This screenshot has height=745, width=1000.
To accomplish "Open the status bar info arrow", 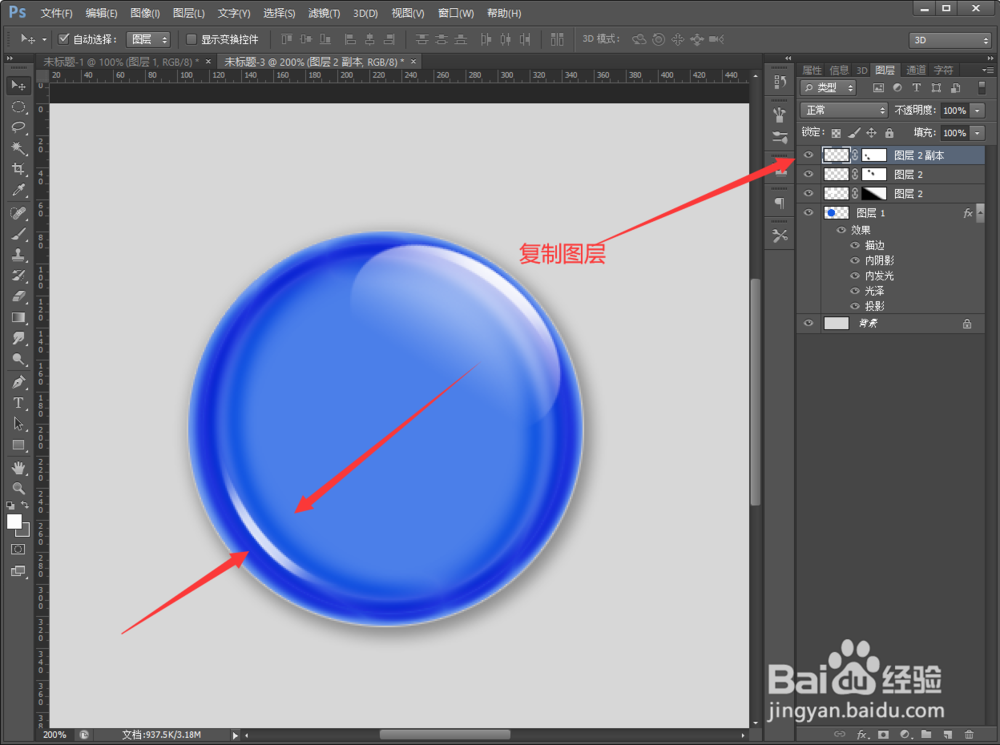I will point(235,735).
